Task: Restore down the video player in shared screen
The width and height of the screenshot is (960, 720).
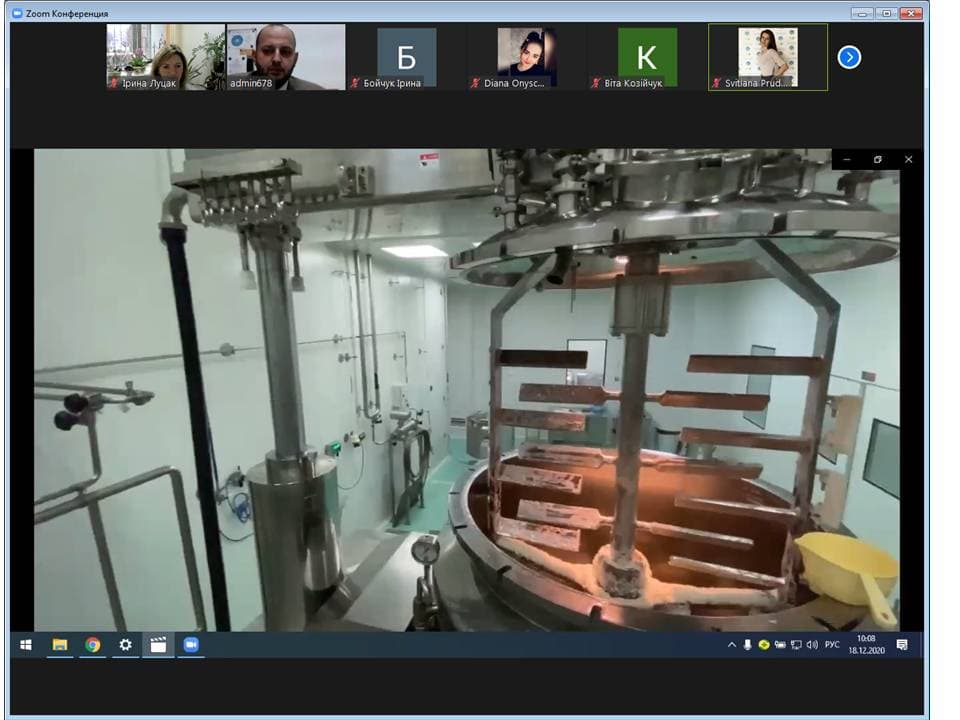Action: [x=877, y=159]
